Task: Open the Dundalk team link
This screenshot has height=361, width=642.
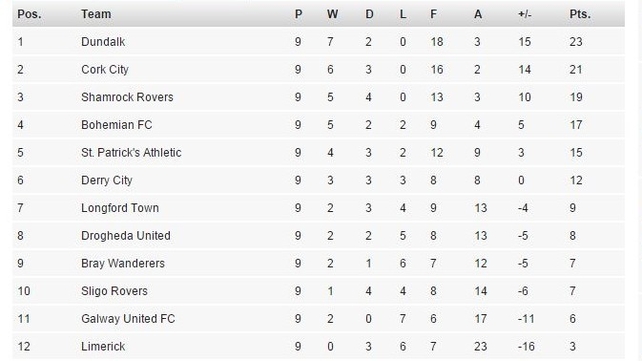Action: (103, 42)
